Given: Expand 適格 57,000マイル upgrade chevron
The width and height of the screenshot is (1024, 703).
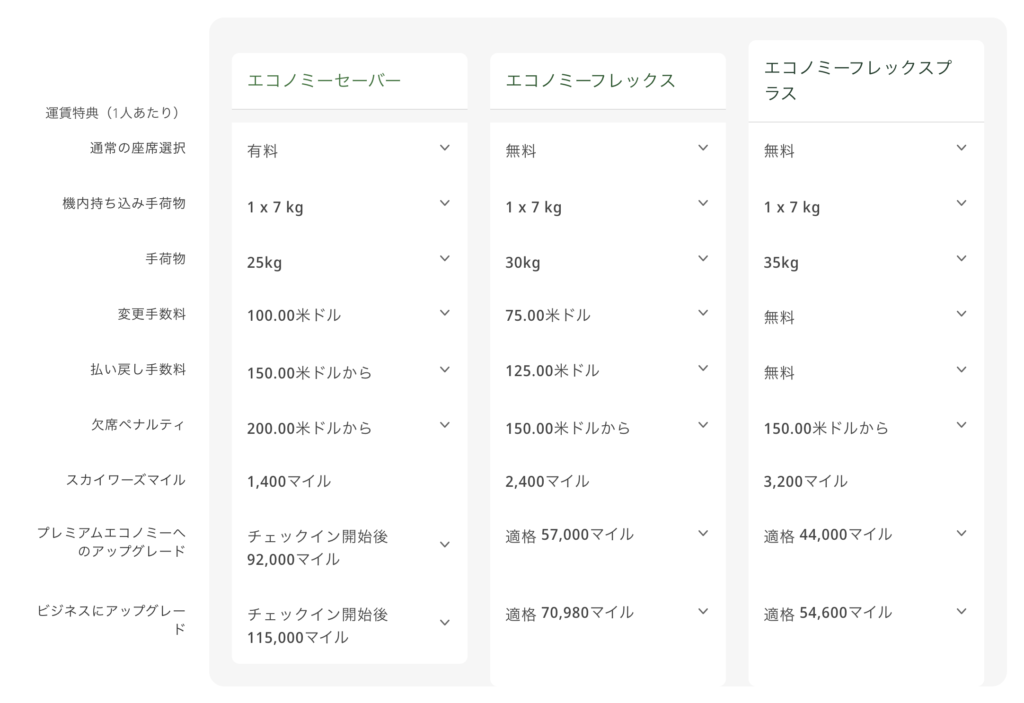Looking at the screenshot, I should pos(703,534).
